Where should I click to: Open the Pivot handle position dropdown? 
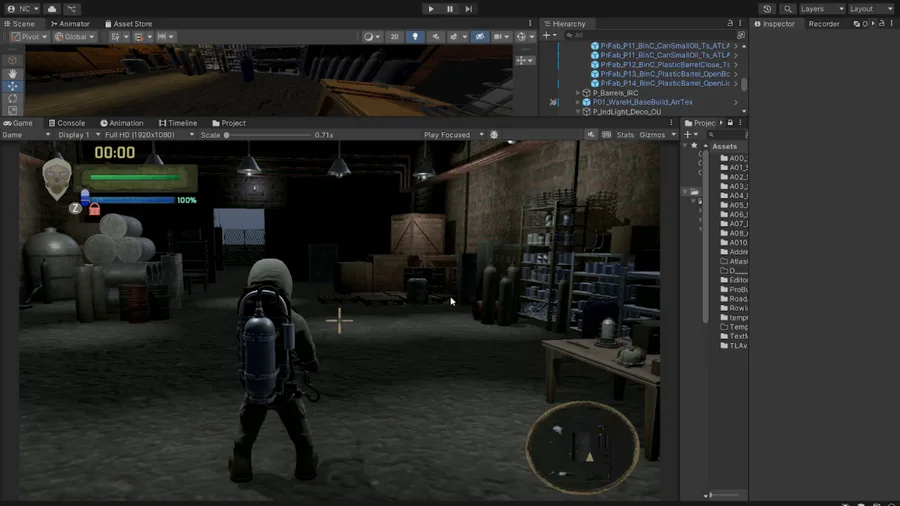(29, 37)
